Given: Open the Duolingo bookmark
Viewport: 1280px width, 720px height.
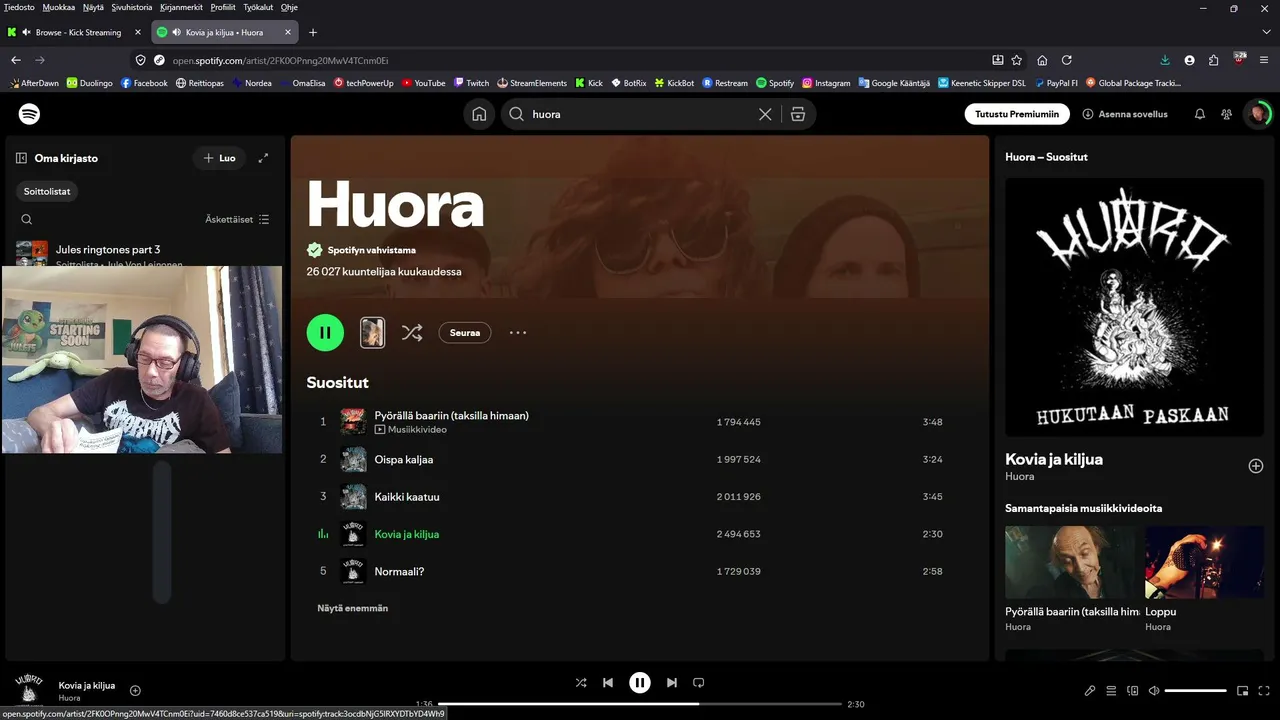Looking at the screenshot, I should 89,83.
